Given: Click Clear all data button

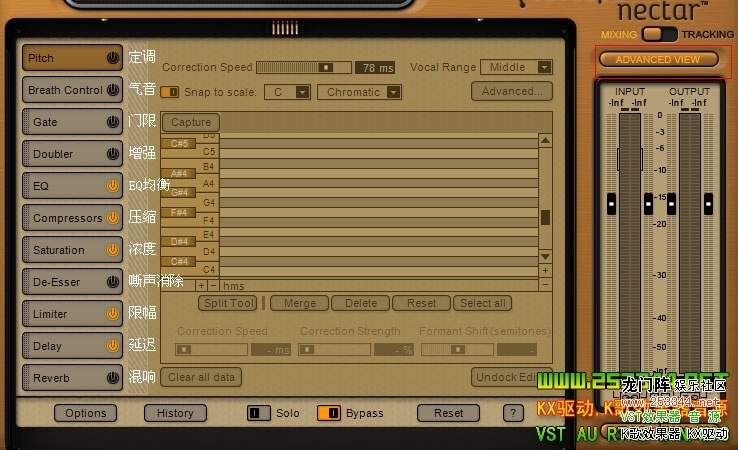Looking at the screenshot, I should click(201, 377).
